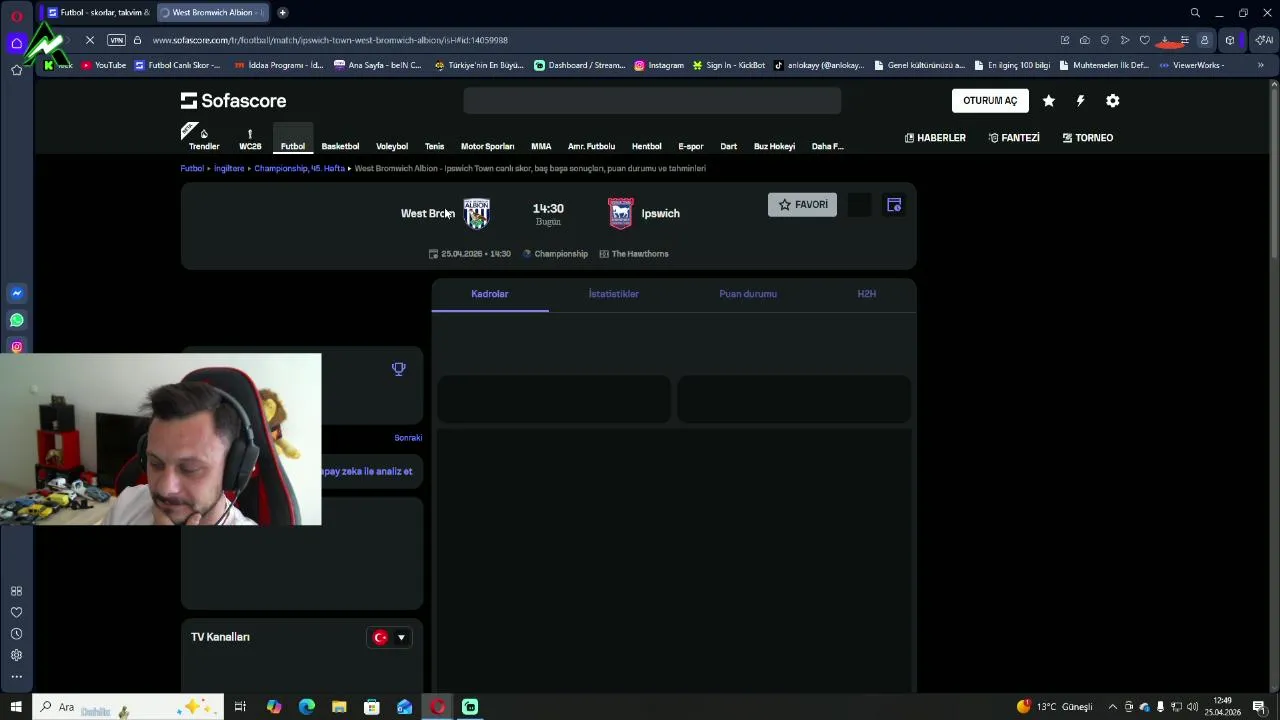Select Tenis sport tab
Screen dimensions: 1280x720
pos(434,146)
